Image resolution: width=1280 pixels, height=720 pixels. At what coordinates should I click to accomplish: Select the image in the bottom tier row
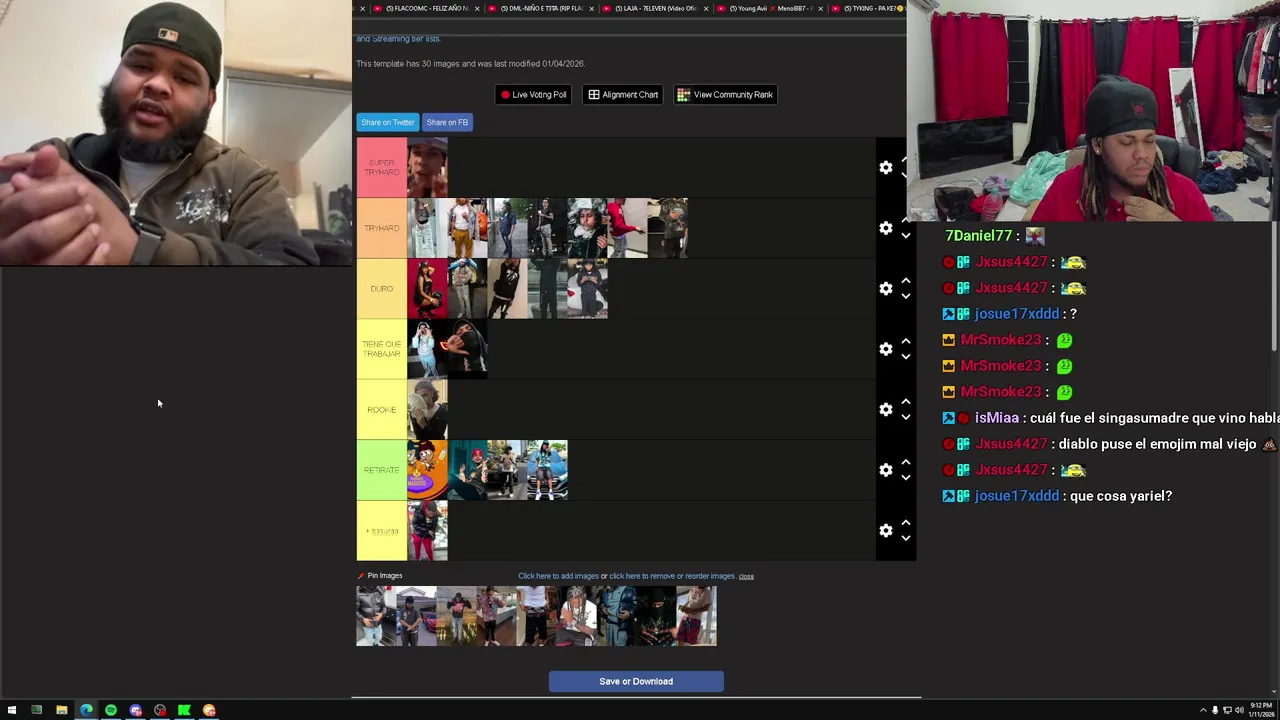tap(427, 530)
